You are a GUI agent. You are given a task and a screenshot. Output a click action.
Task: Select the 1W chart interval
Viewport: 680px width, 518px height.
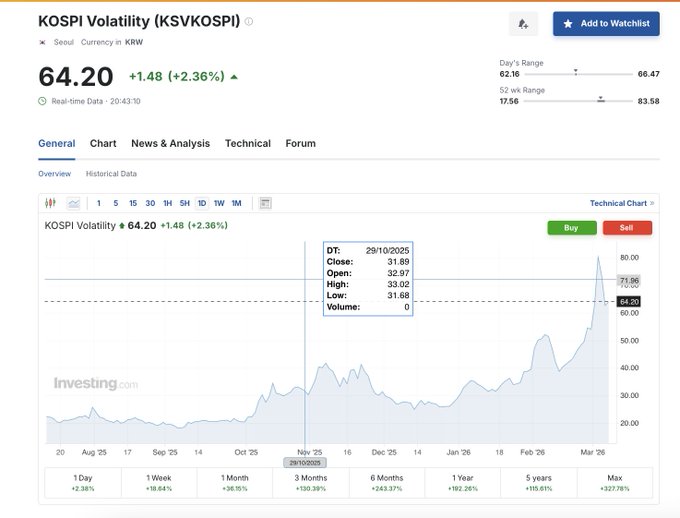219,203
